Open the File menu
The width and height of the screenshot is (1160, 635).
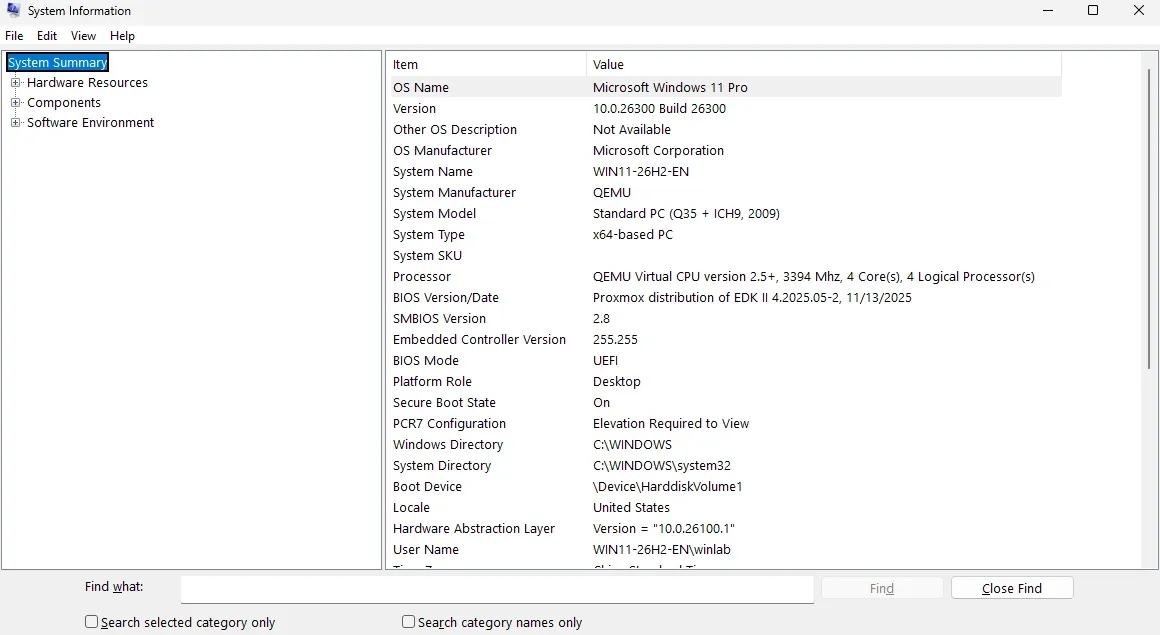pos(14,36)
